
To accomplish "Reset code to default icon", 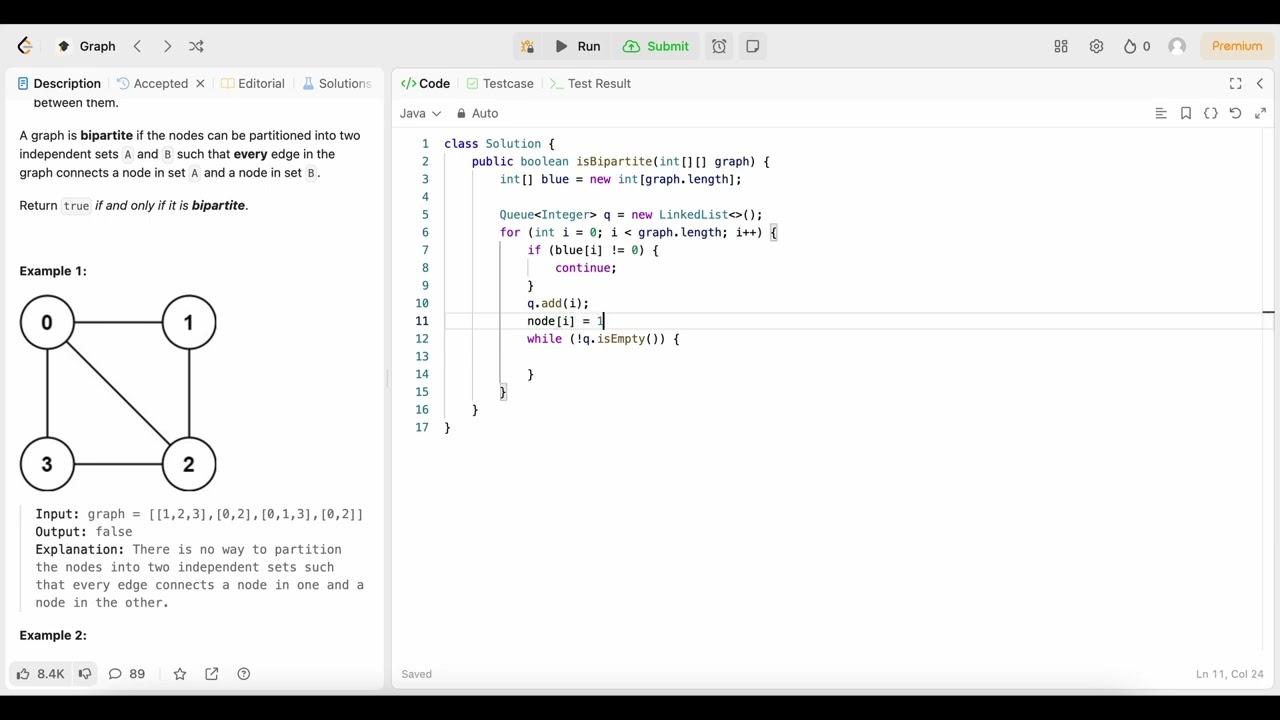I will (x=1235, y=113).
